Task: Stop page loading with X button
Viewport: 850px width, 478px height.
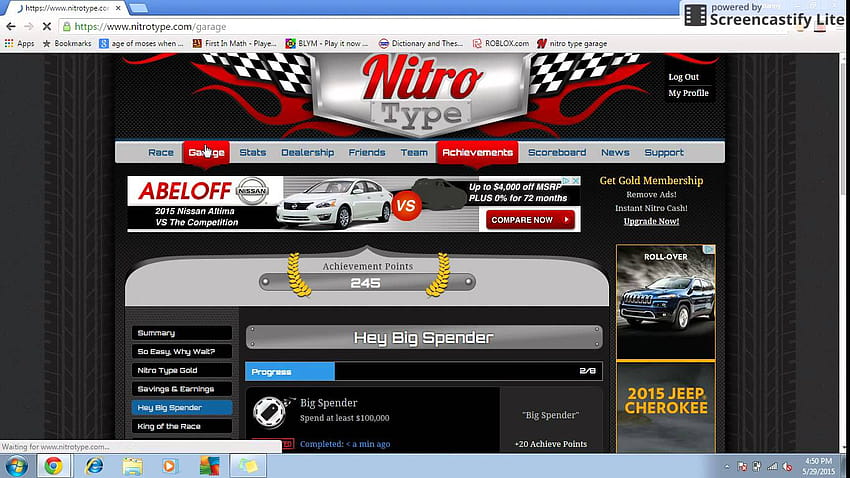Action: click(47, 26)
